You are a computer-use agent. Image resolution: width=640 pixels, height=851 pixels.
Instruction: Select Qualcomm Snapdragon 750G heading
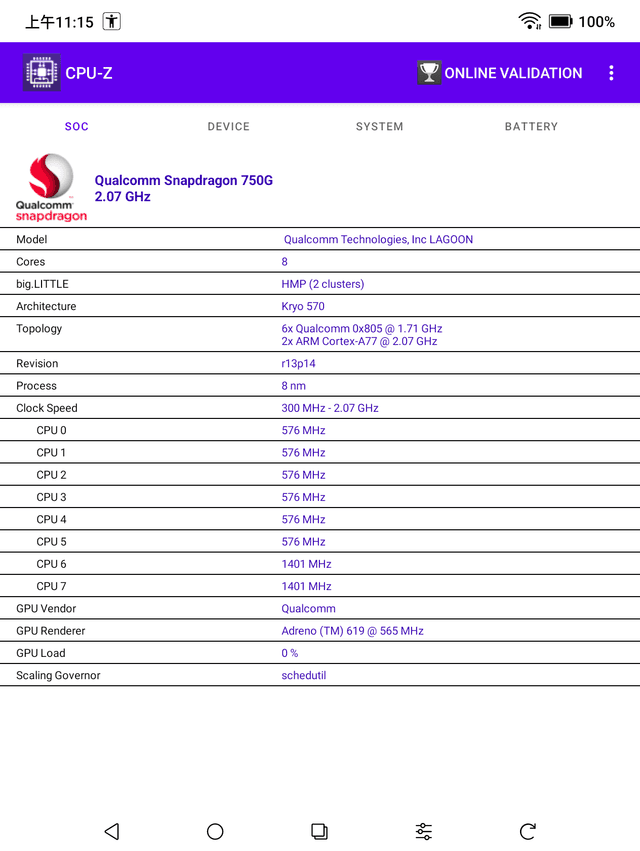pyautogui.click(x=183, y=180)
